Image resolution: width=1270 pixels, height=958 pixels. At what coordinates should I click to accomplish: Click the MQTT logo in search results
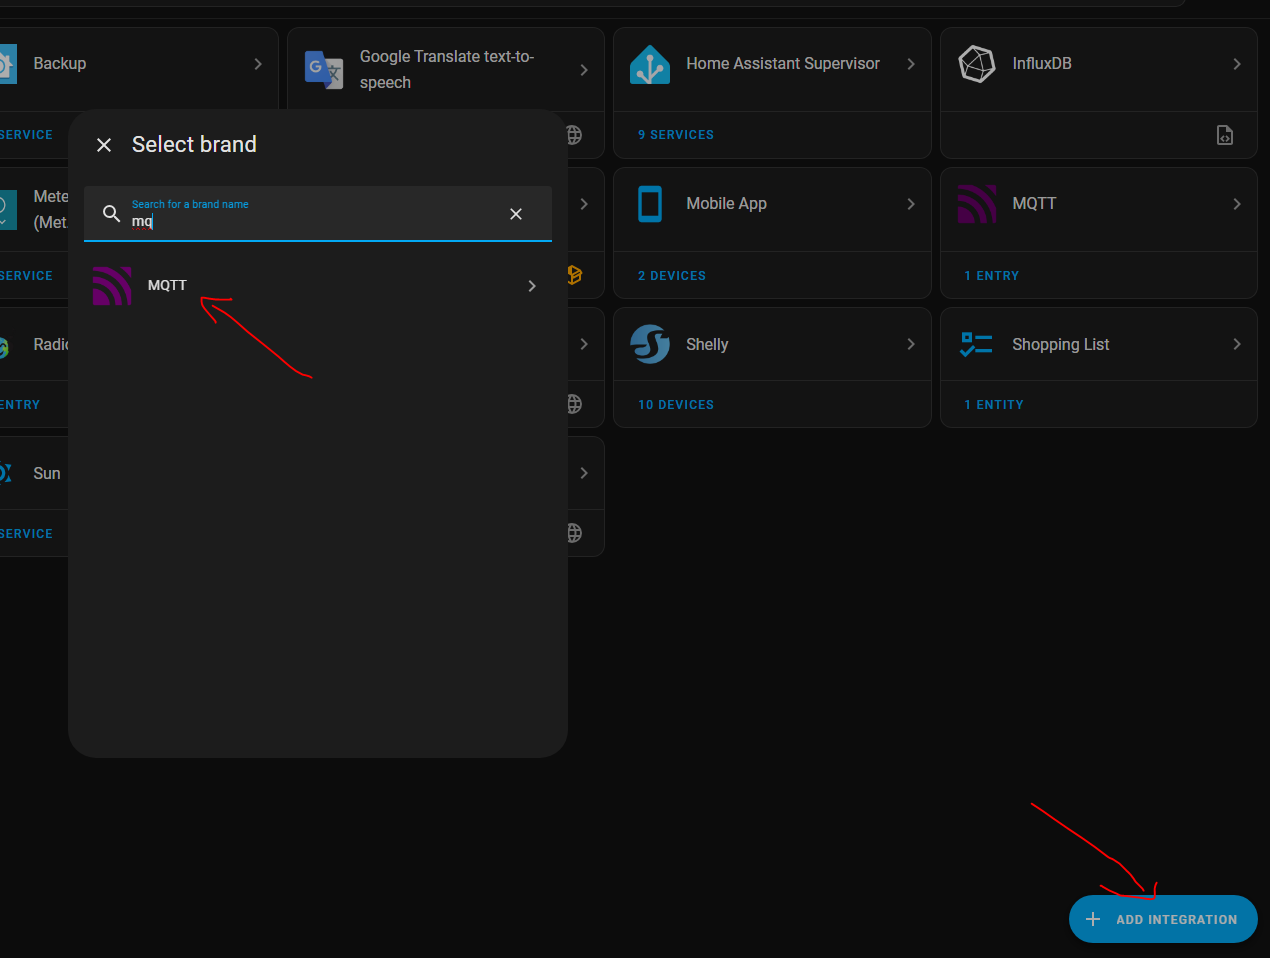[112, 286]
